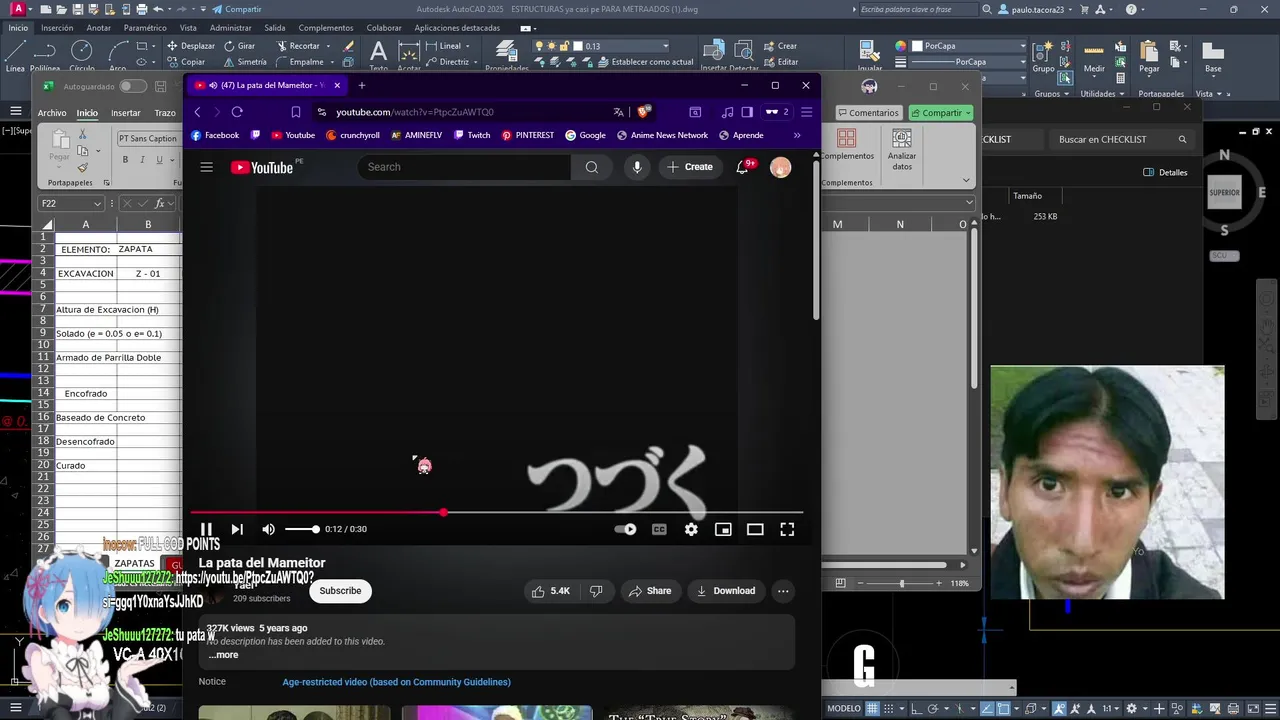Open YouTube player settings gear
1280x720 pixels.
[x=691, y=529]
